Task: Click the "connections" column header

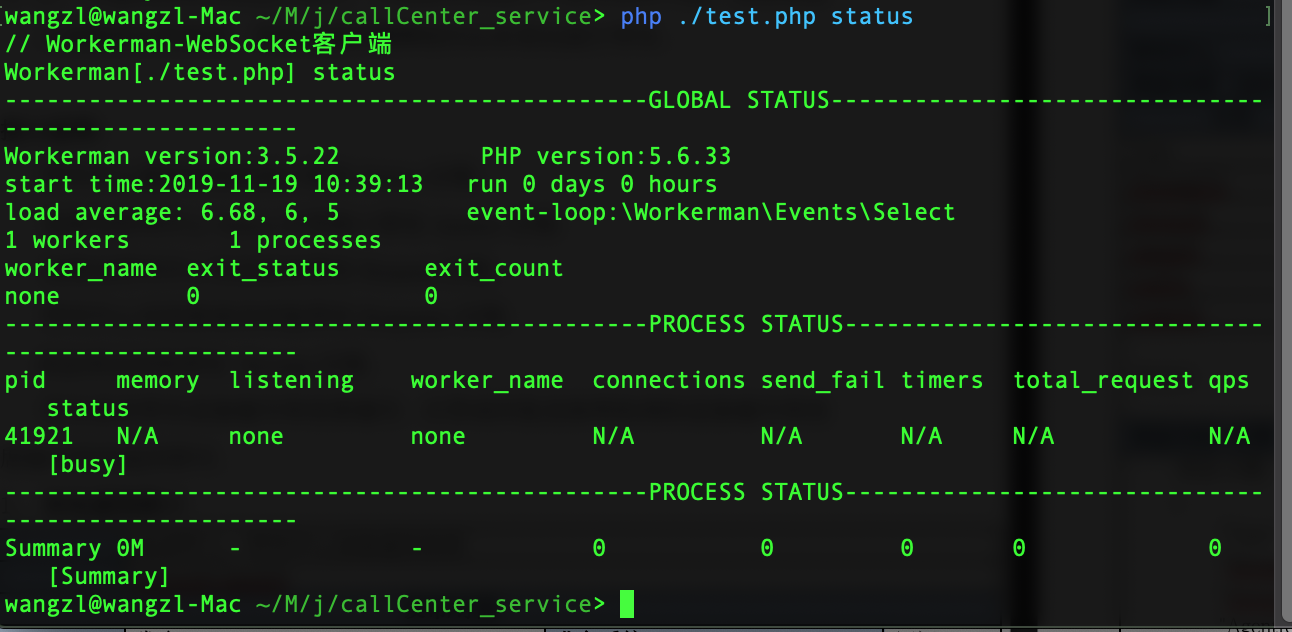Action: (669, 380)
